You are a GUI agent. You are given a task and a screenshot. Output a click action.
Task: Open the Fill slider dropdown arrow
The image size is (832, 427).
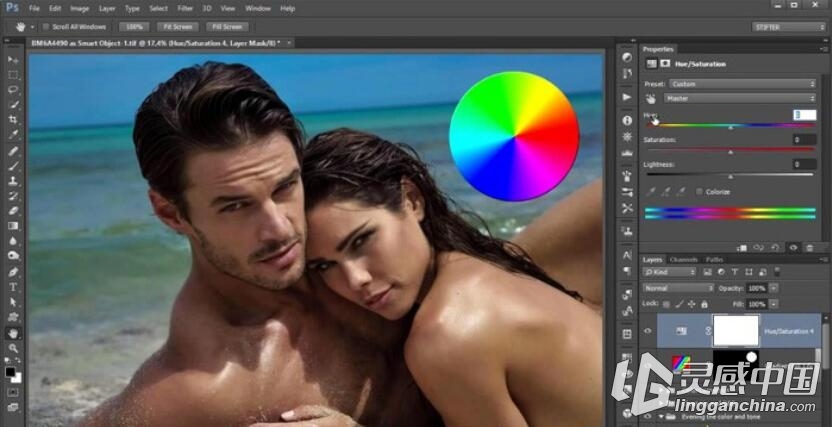point(774,304)
